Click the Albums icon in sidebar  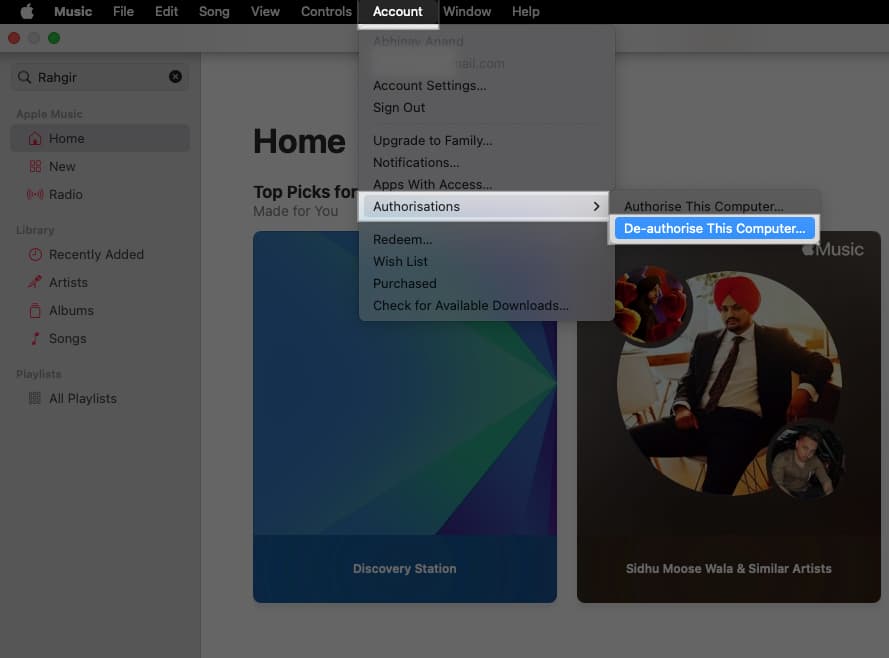pyautogui.click(x=35, y=310)
